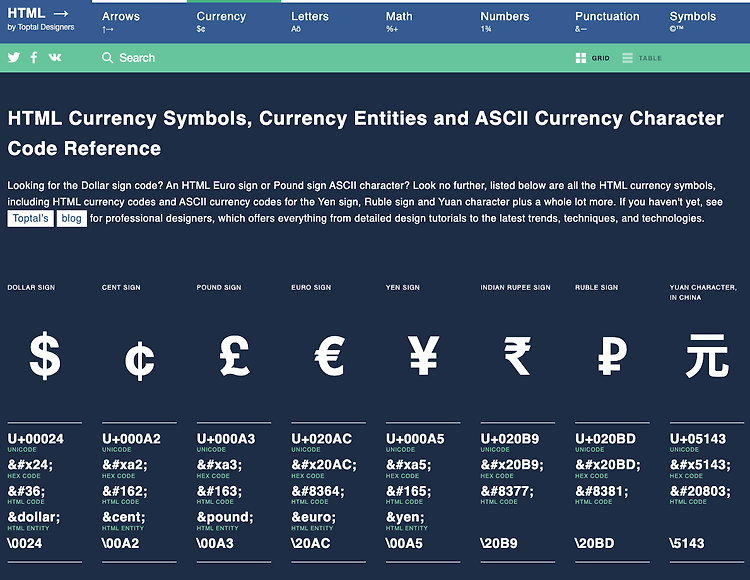Click CSS code \20AC

coord(310,543)
